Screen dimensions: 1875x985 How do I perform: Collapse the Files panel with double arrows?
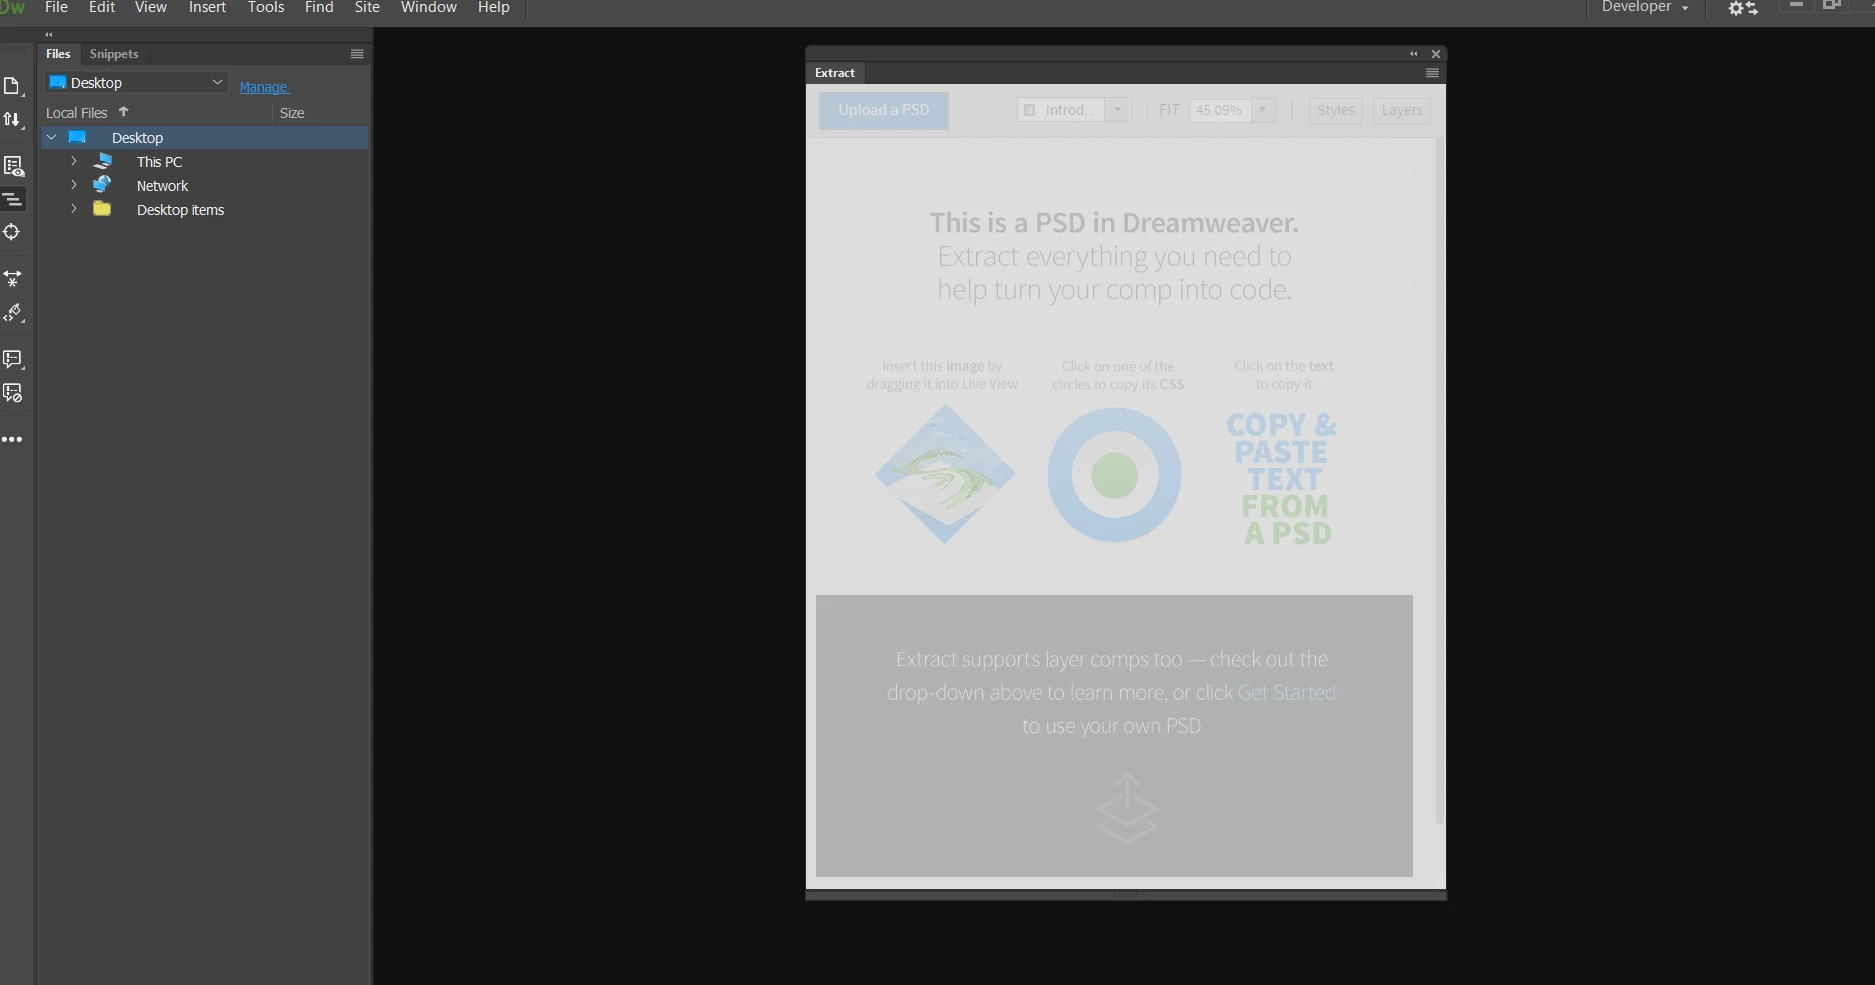pyautogui.click(x=48, y=34)
